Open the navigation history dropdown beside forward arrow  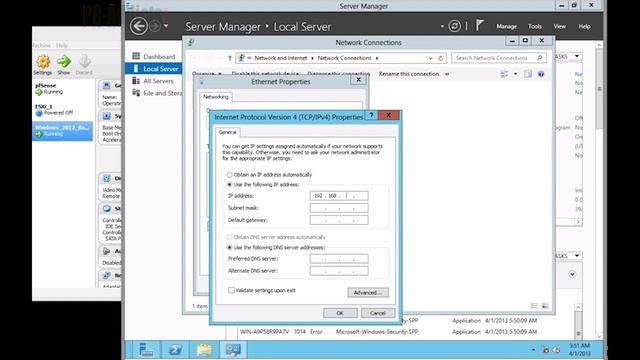(166, 26)
